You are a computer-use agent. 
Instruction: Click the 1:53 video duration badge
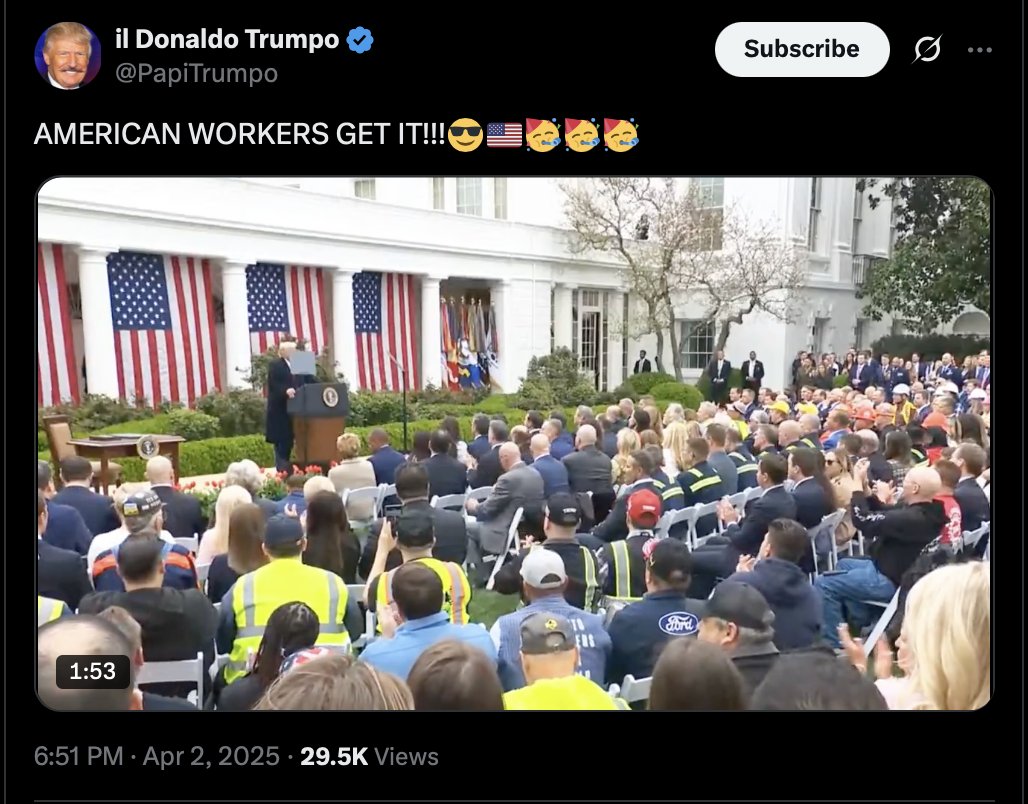coord(92,671)
